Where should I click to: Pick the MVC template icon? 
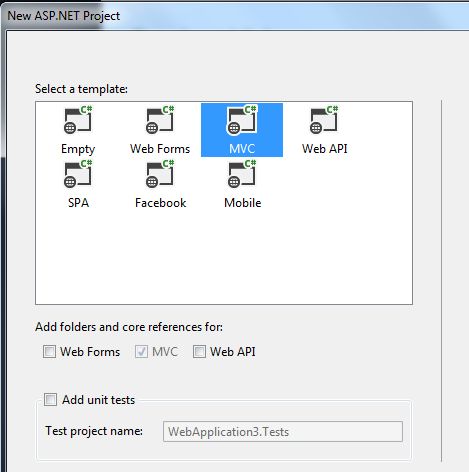point(242,120)
